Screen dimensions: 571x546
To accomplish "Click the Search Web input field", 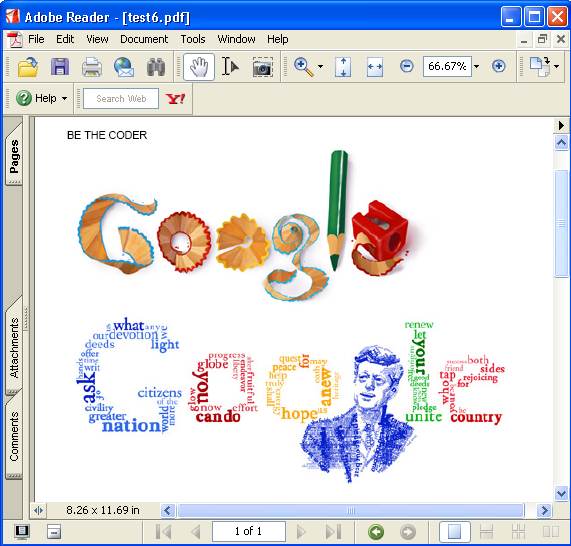I will [121, 98].
